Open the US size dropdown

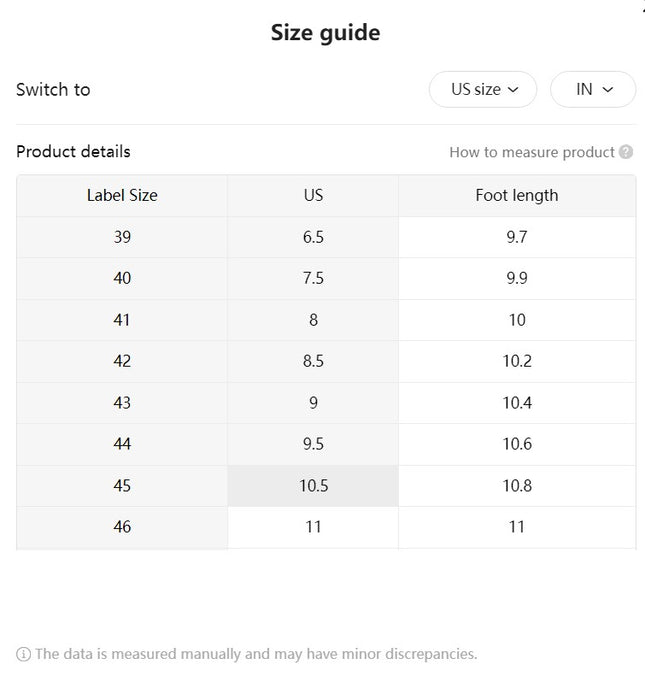(483, 90)
